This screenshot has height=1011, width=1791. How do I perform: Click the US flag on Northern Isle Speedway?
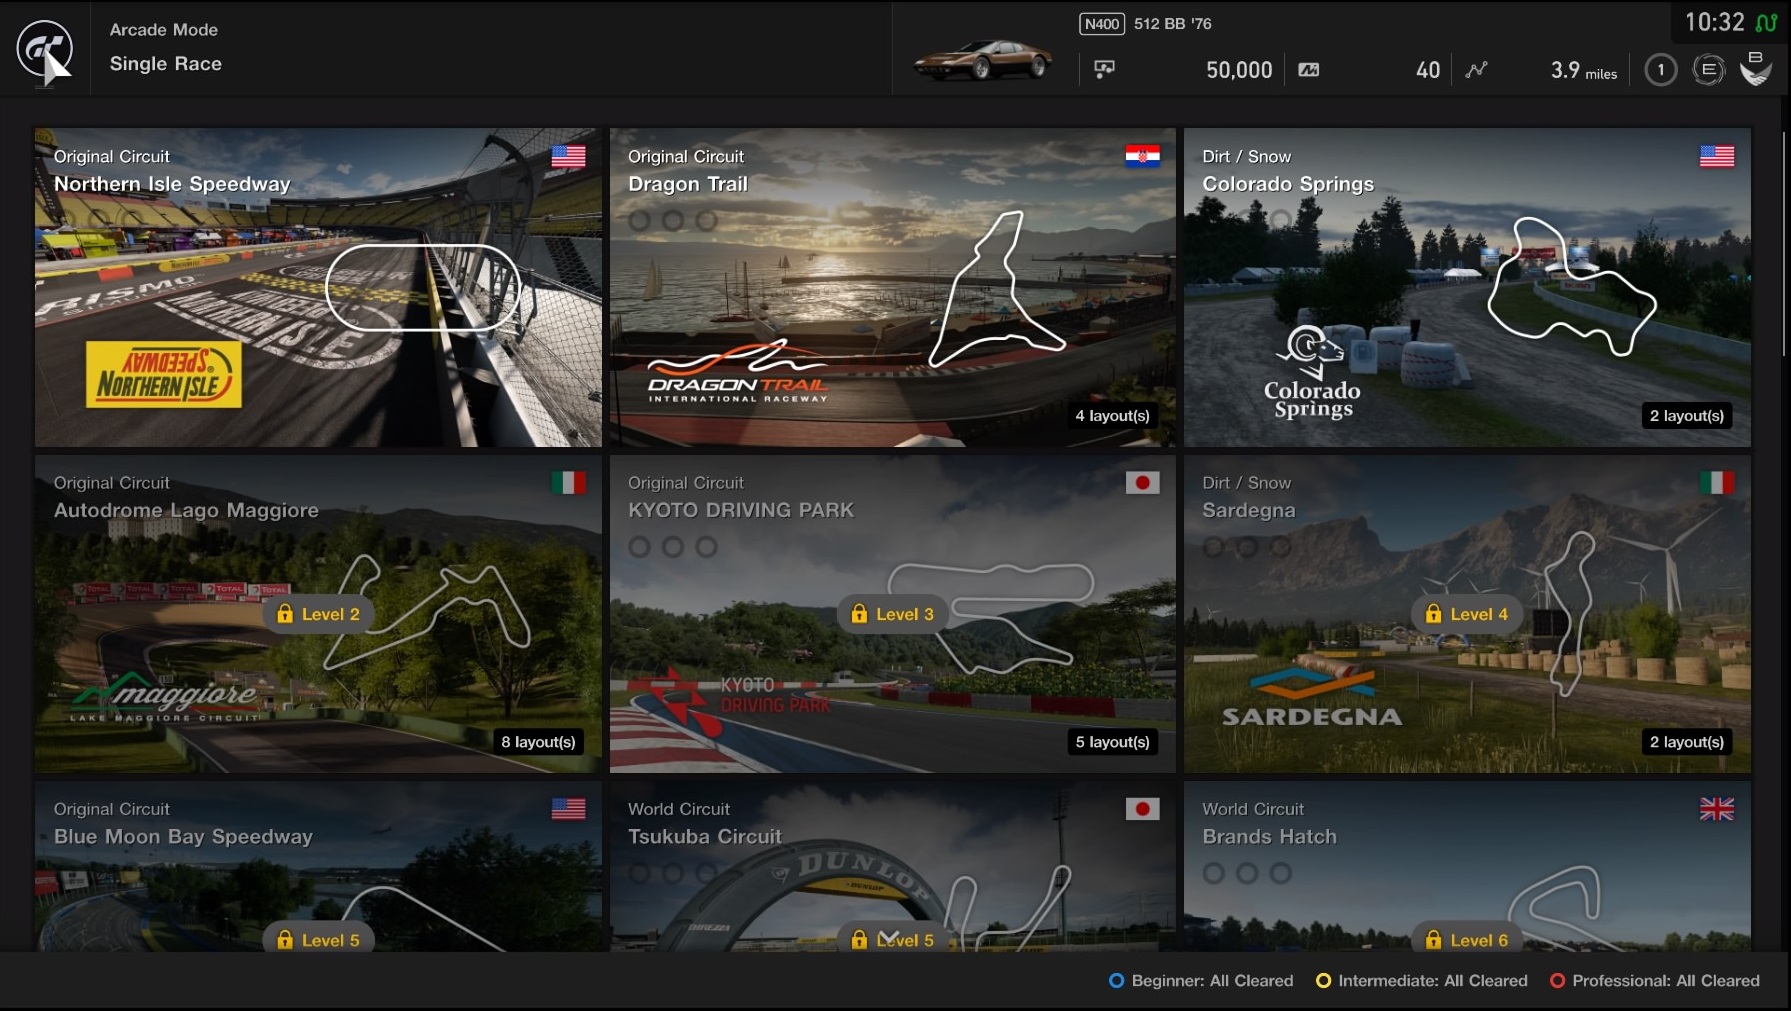point(568,157)
